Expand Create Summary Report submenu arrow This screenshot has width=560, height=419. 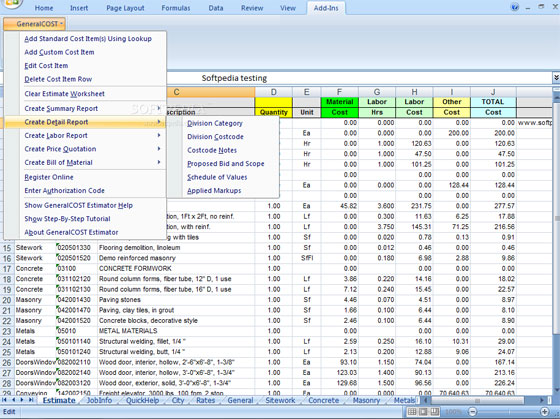(x=159, y=108)
